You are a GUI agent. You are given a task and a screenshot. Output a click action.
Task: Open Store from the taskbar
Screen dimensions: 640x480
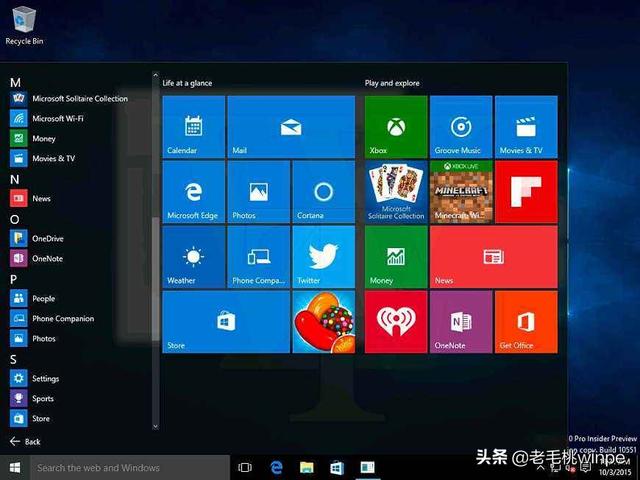337,468
